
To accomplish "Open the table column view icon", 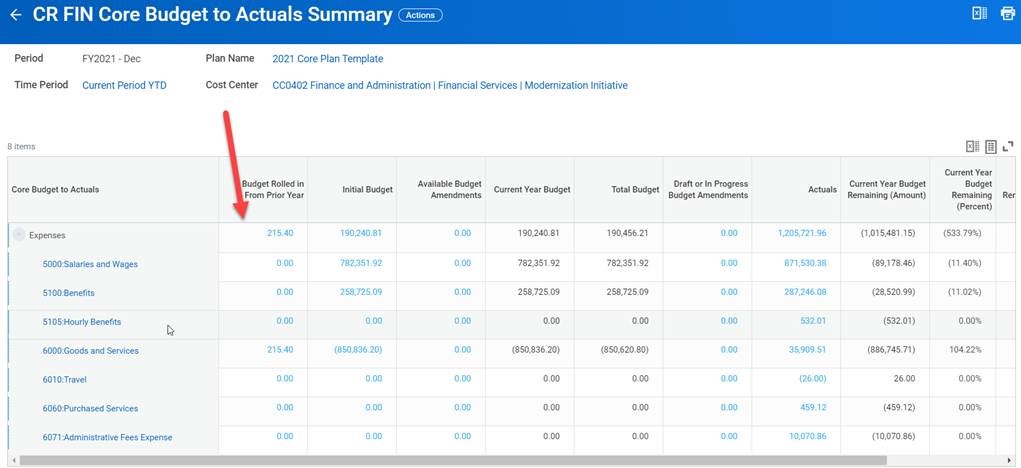I will pos(990,146).
